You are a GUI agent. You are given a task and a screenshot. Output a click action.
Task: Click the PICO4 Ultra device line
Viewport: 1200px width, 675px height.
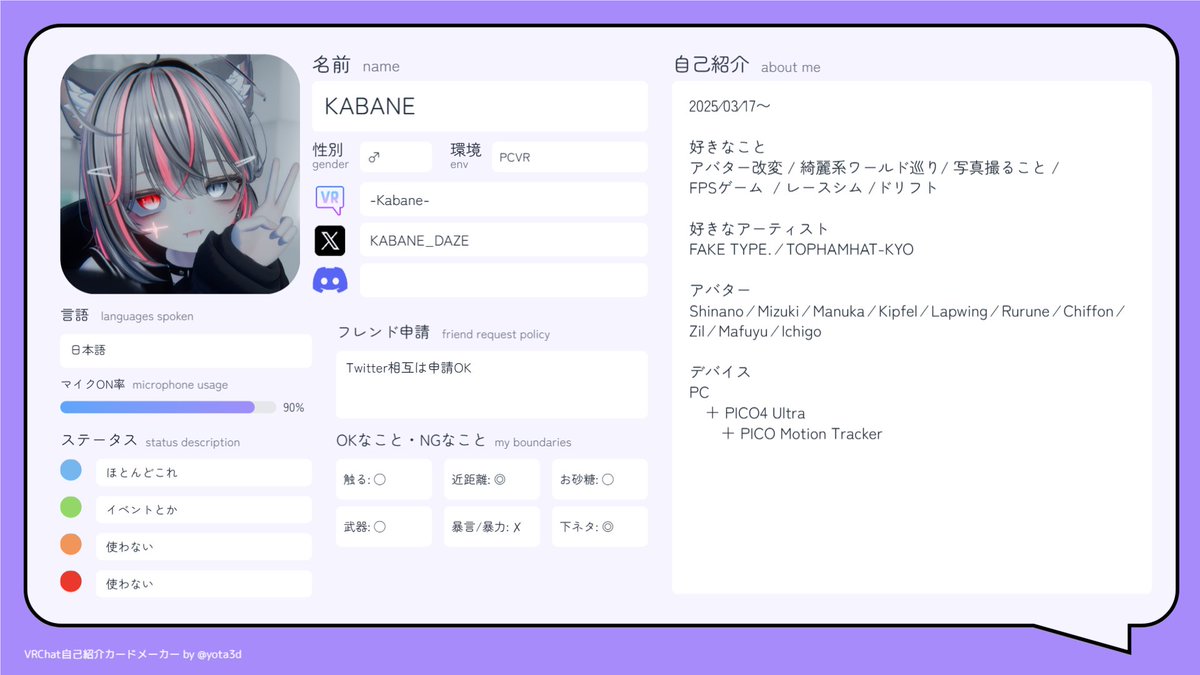tap(755, 413)
